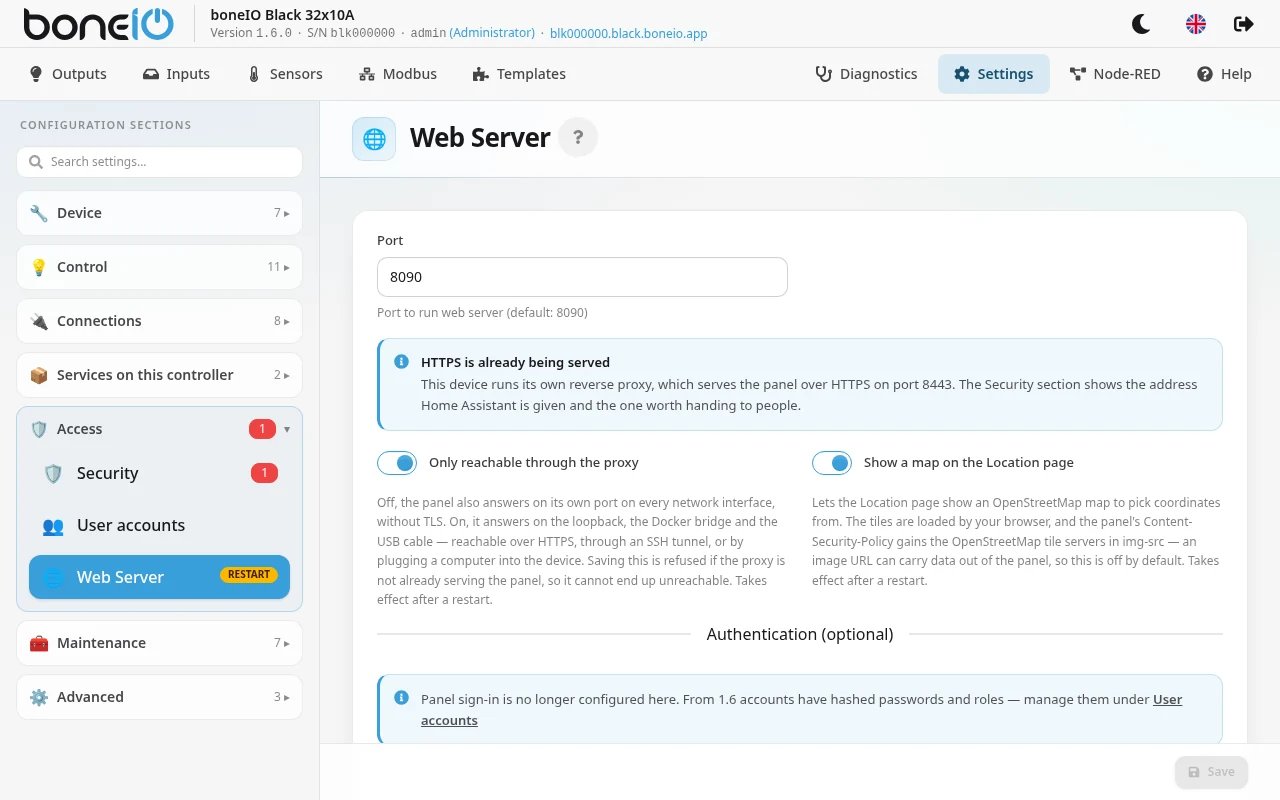Click the Search settings field
1280x800 pixels.
pyautogui.click(x=159, y=162)
